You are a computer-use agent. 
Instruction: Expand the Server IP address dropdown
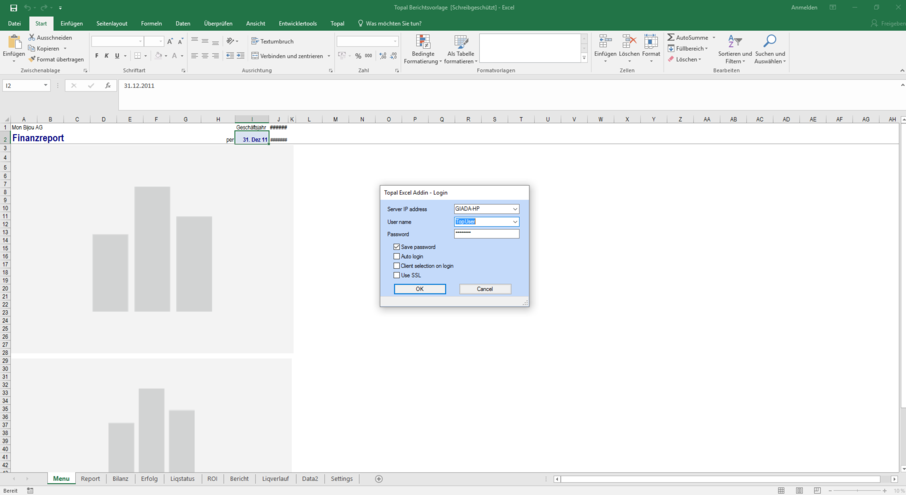[x=515, y=209]
